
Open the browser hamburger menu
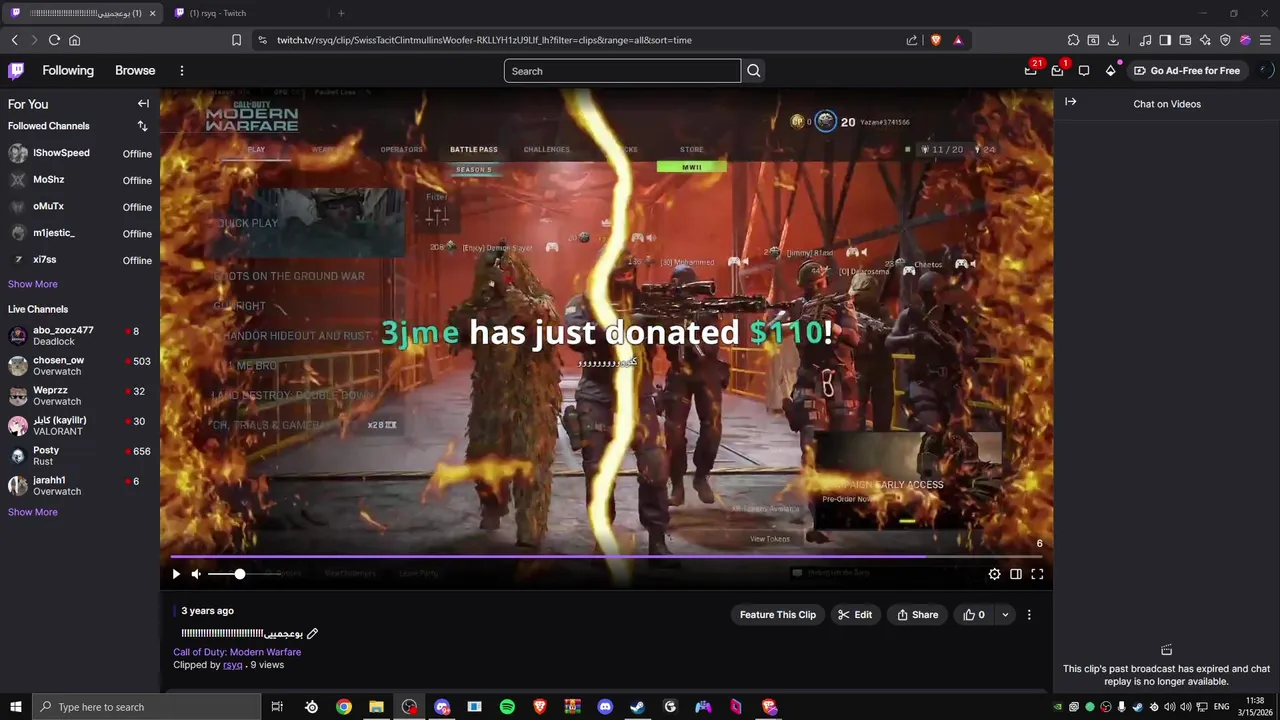tap(1265, 40)
